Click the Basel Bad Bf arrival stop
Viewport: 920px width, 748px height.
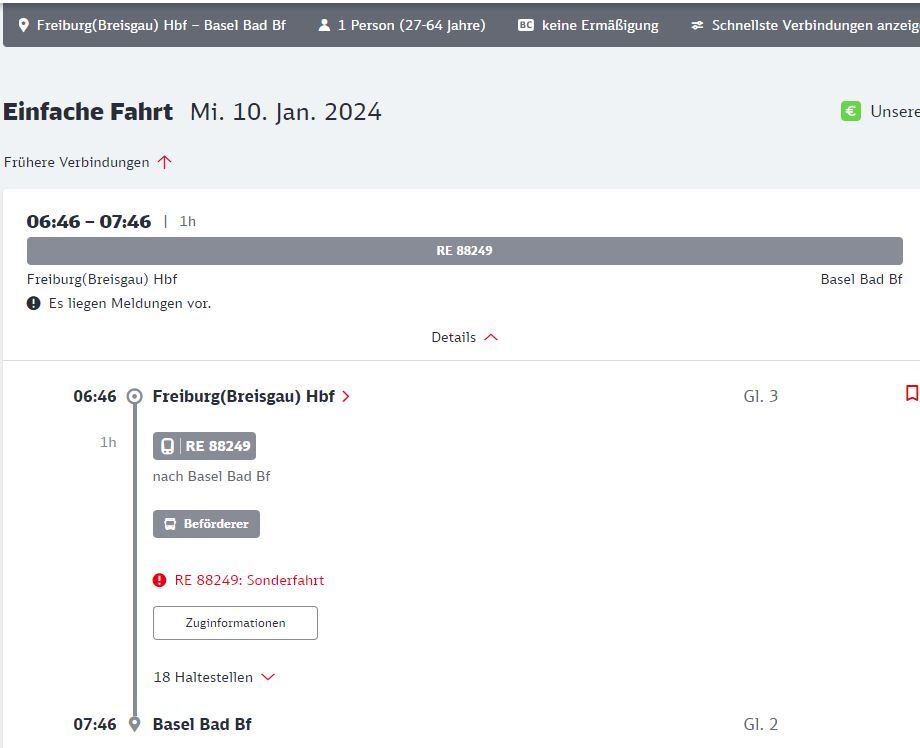pos(202,724)
